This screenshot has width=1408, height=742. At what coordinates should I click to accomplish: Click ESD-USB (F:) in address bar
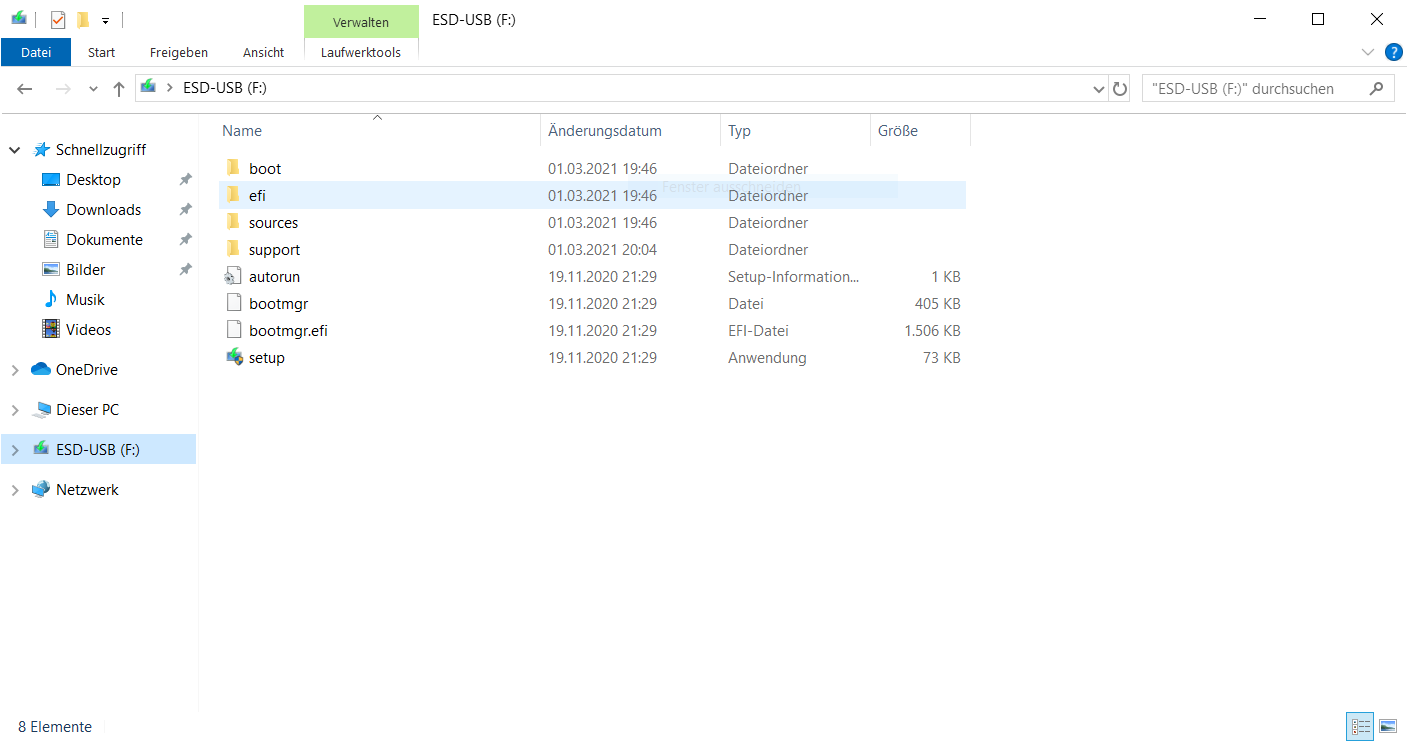pyautogui.click(x=225, y=88)
